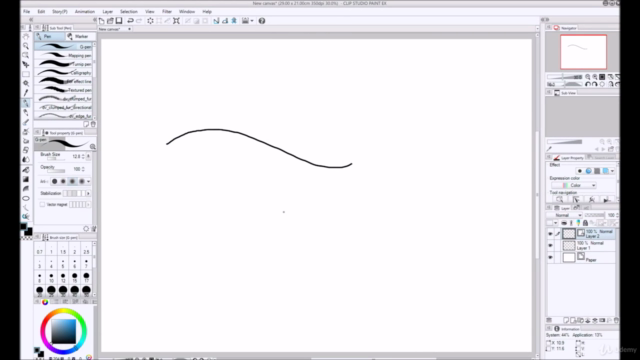Image resolution: width=640 pixels, height=360 pixels.
Task: Enable the Vector magnet checkbox
Action: tap(42, 204)
